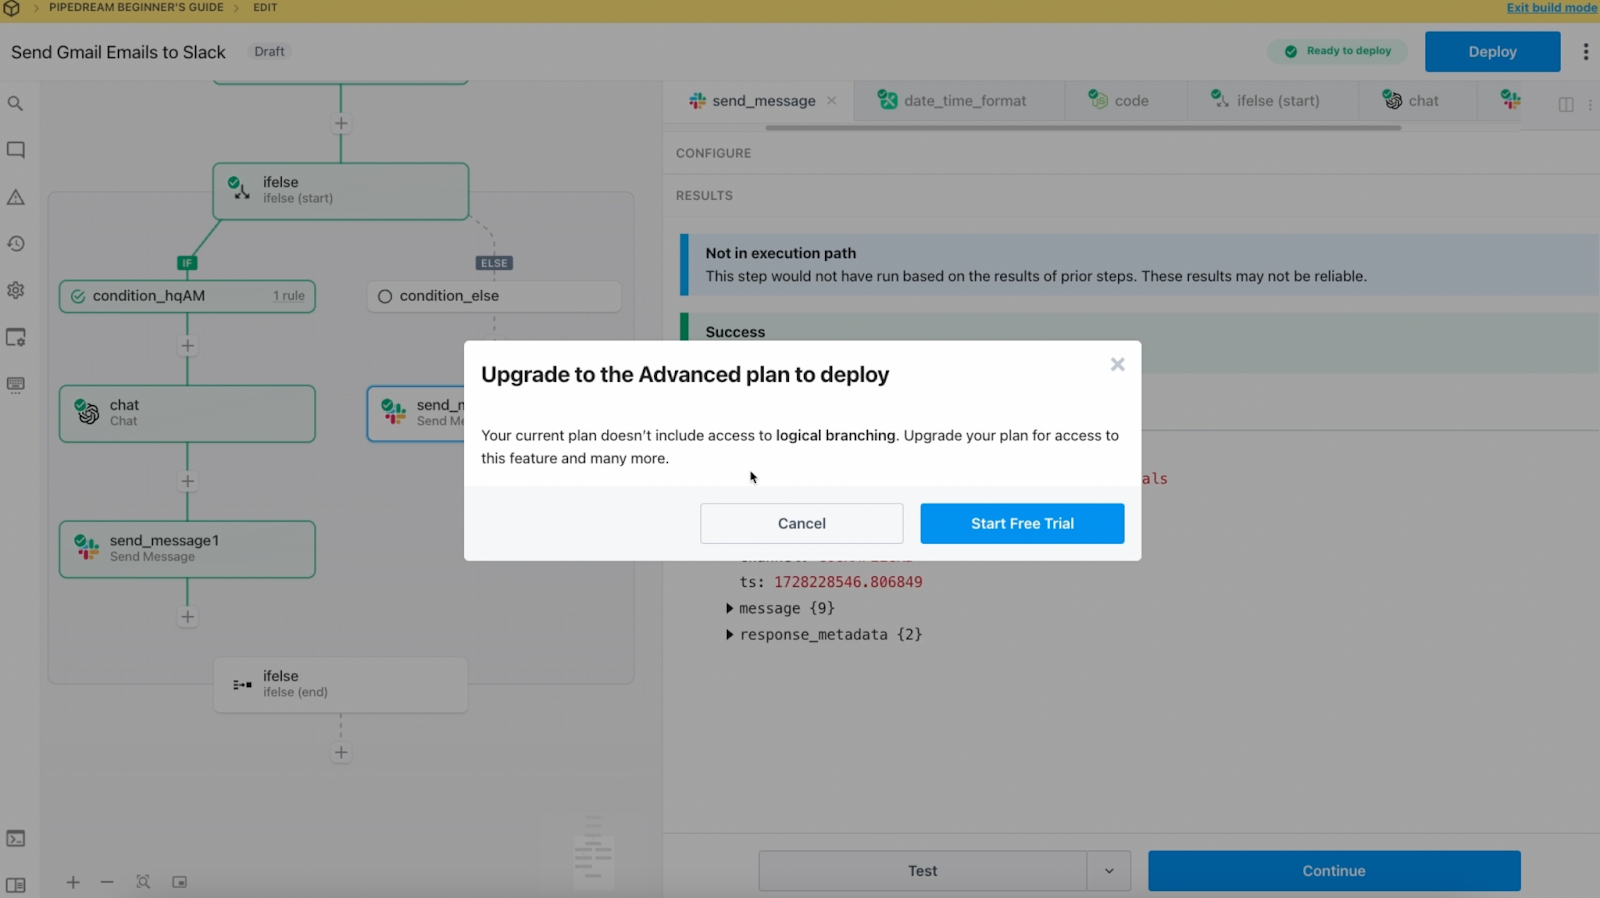Select the chat workflow node
This screenshot has width=1600, height=898.
[x=187, y=414]
